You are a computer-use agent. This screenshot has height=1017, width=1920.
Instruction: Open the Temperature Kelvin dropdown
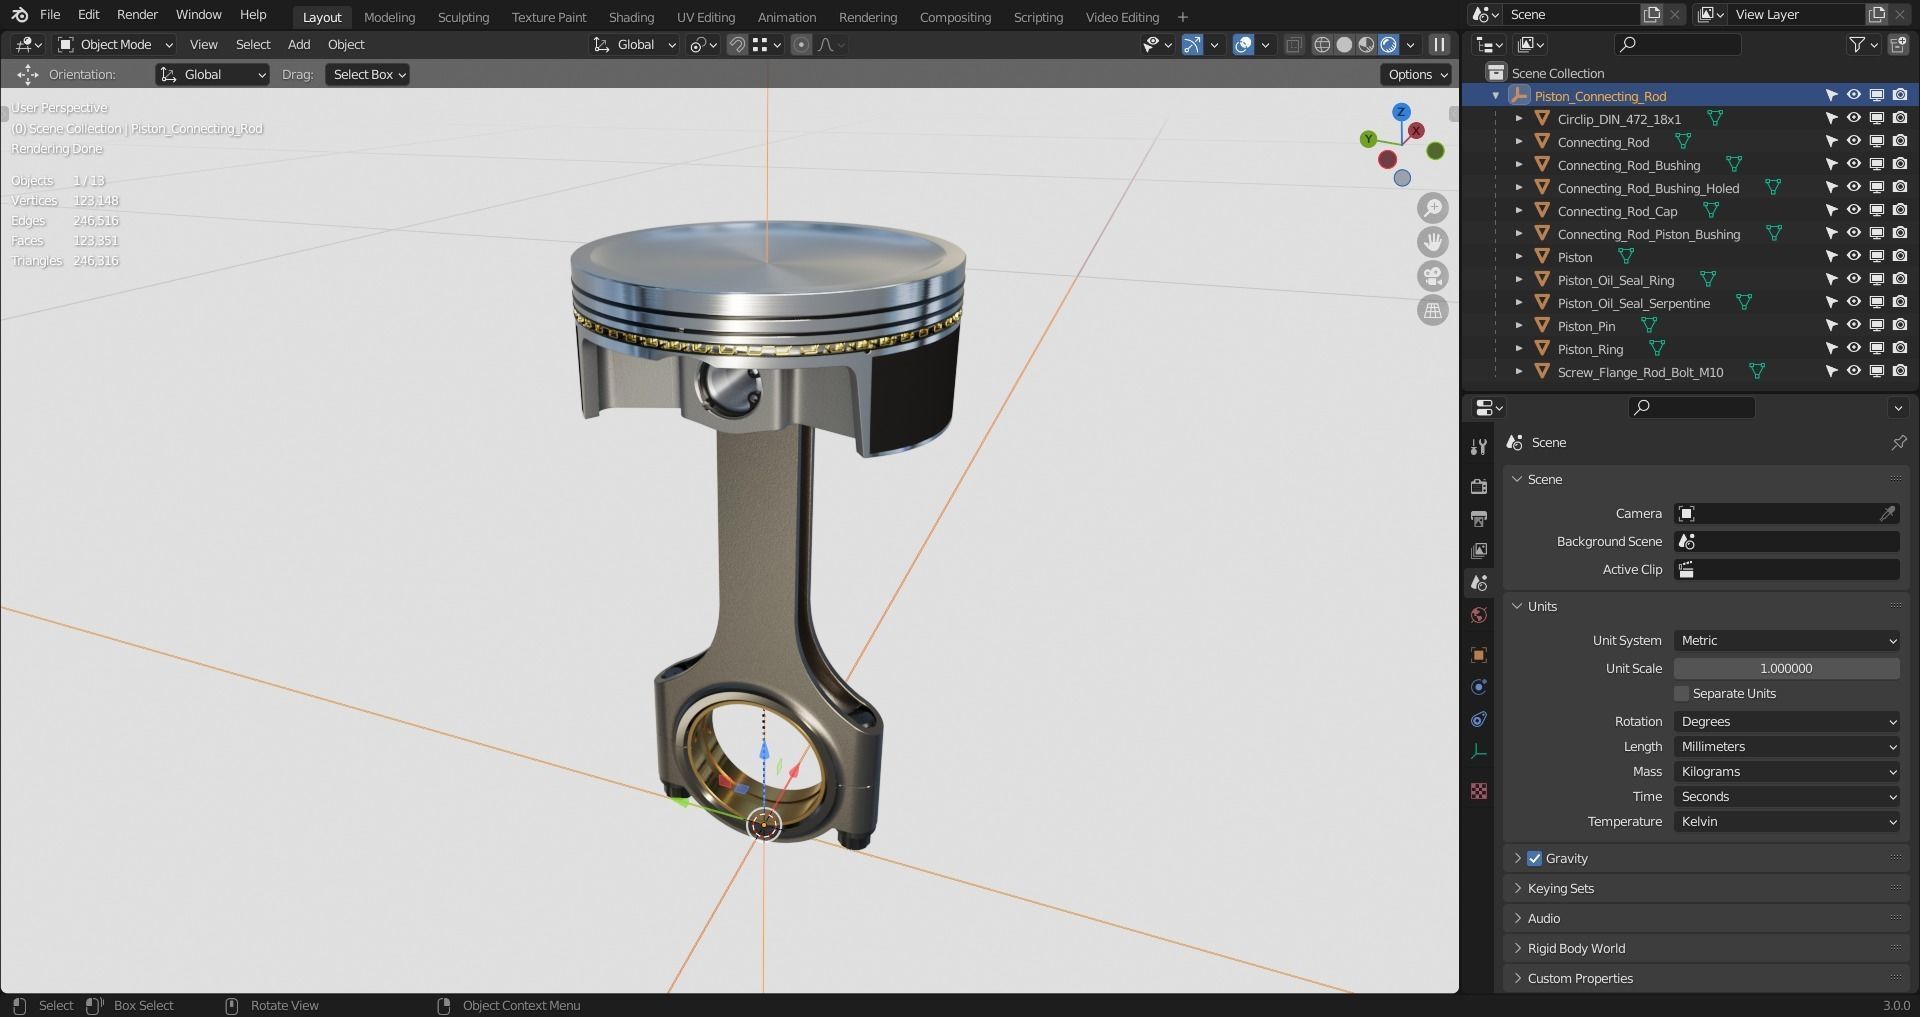point(1787,821)
